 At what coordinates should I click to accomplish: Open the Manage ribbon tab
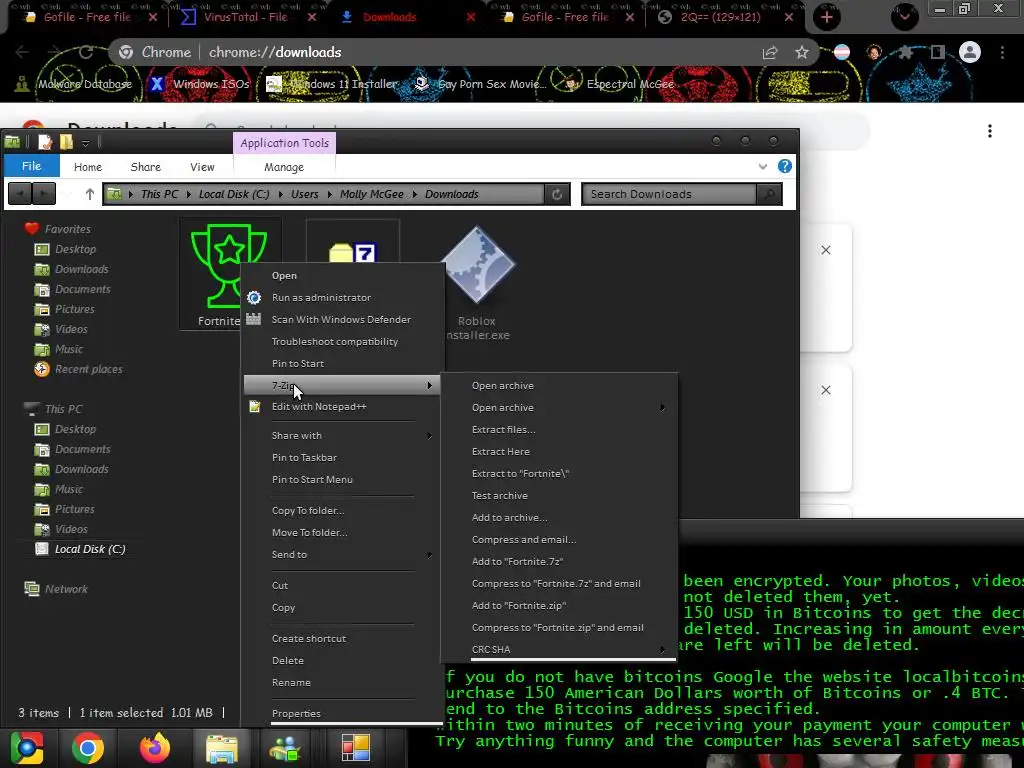(x=284, y=167)
